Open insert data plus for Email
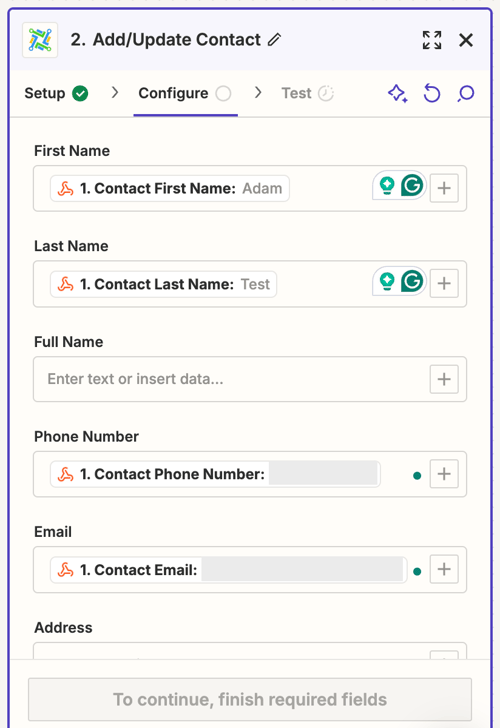 coord(444,569)
